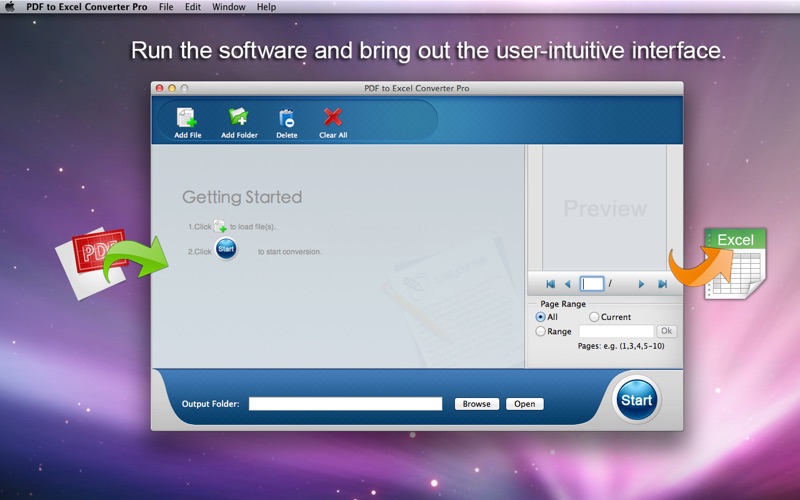The image size is (800, 500).
Task: Open the File menu
Action: point(166,7)
